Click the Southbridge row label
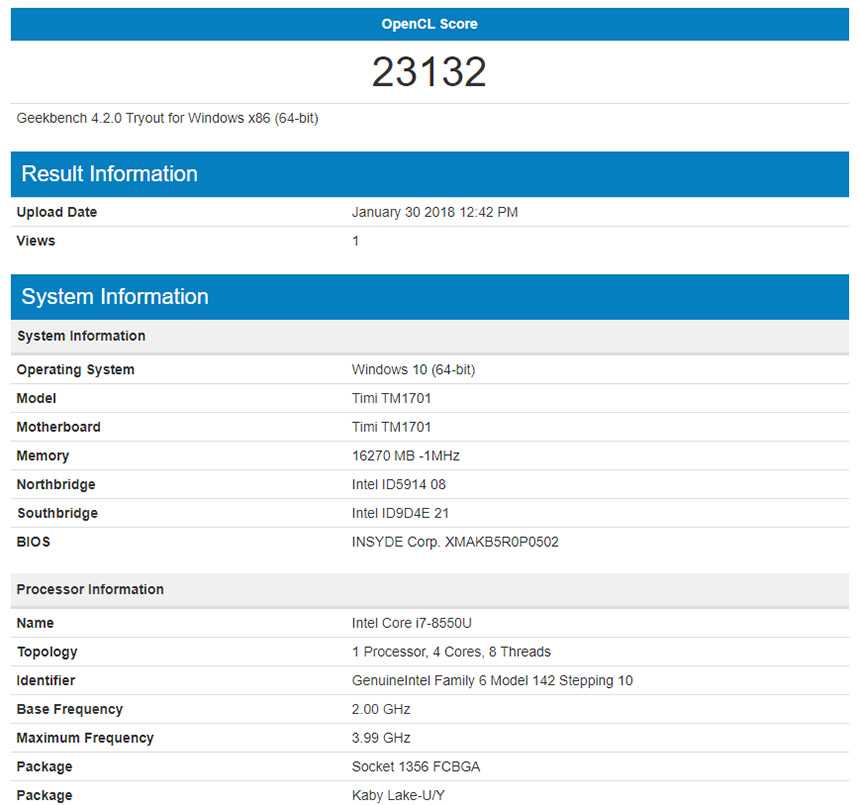The height and width of the screenshot is (805, 860). [x=56, y=513]
